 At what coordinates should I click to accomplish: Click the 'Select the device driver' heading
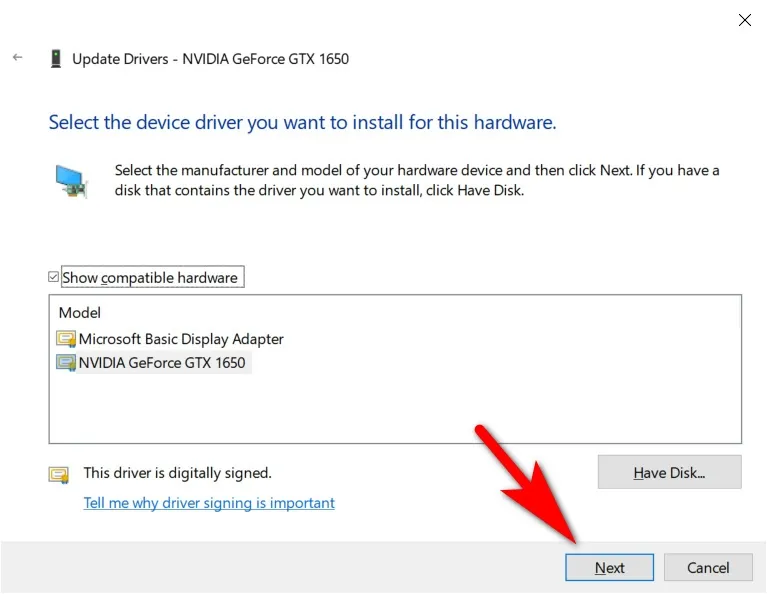[302, 122]
